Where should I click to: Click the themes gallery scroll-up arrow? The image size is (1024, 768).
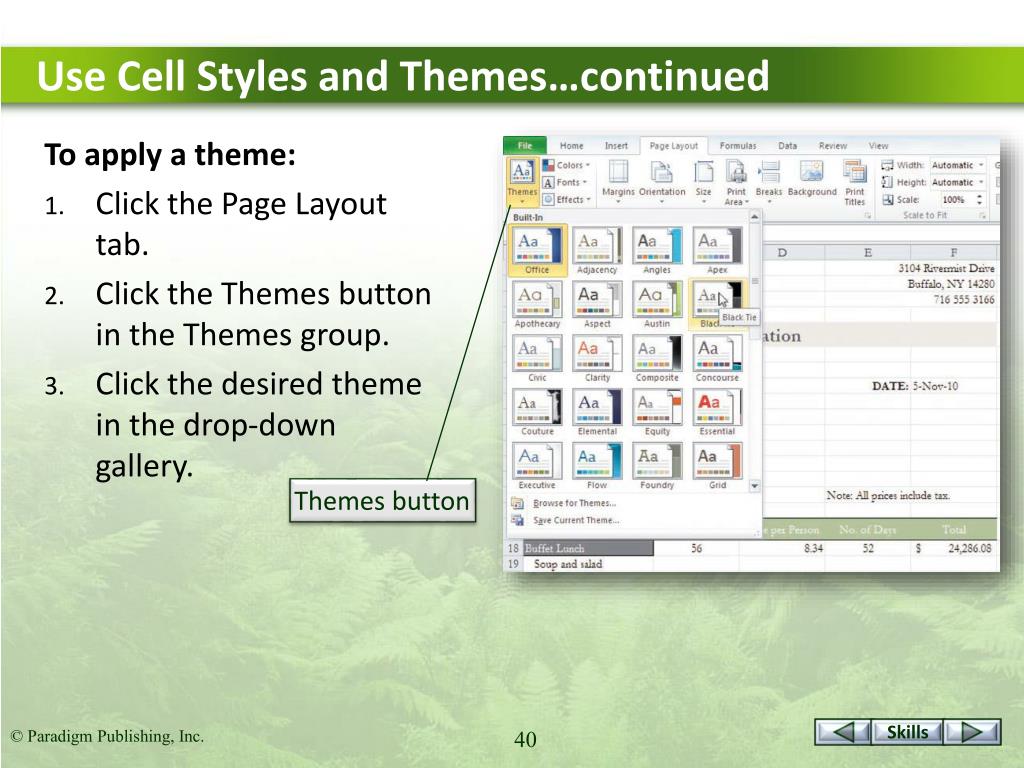coord(754,216)
